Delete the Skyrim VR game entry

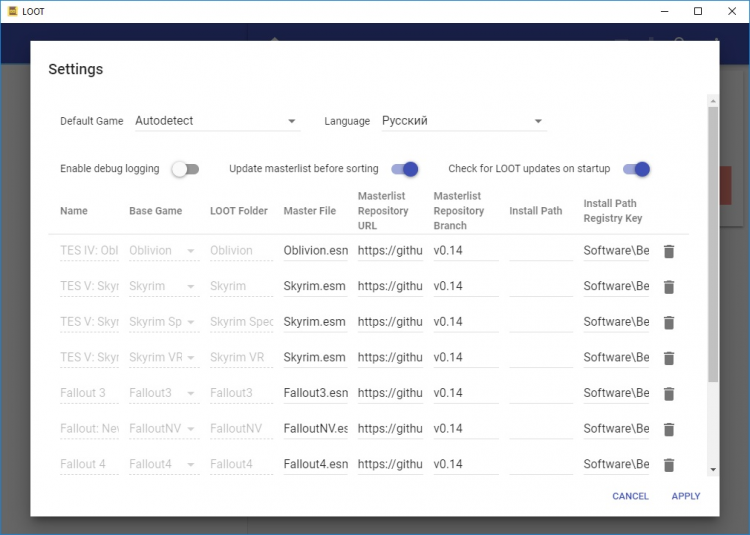[669, 358]
